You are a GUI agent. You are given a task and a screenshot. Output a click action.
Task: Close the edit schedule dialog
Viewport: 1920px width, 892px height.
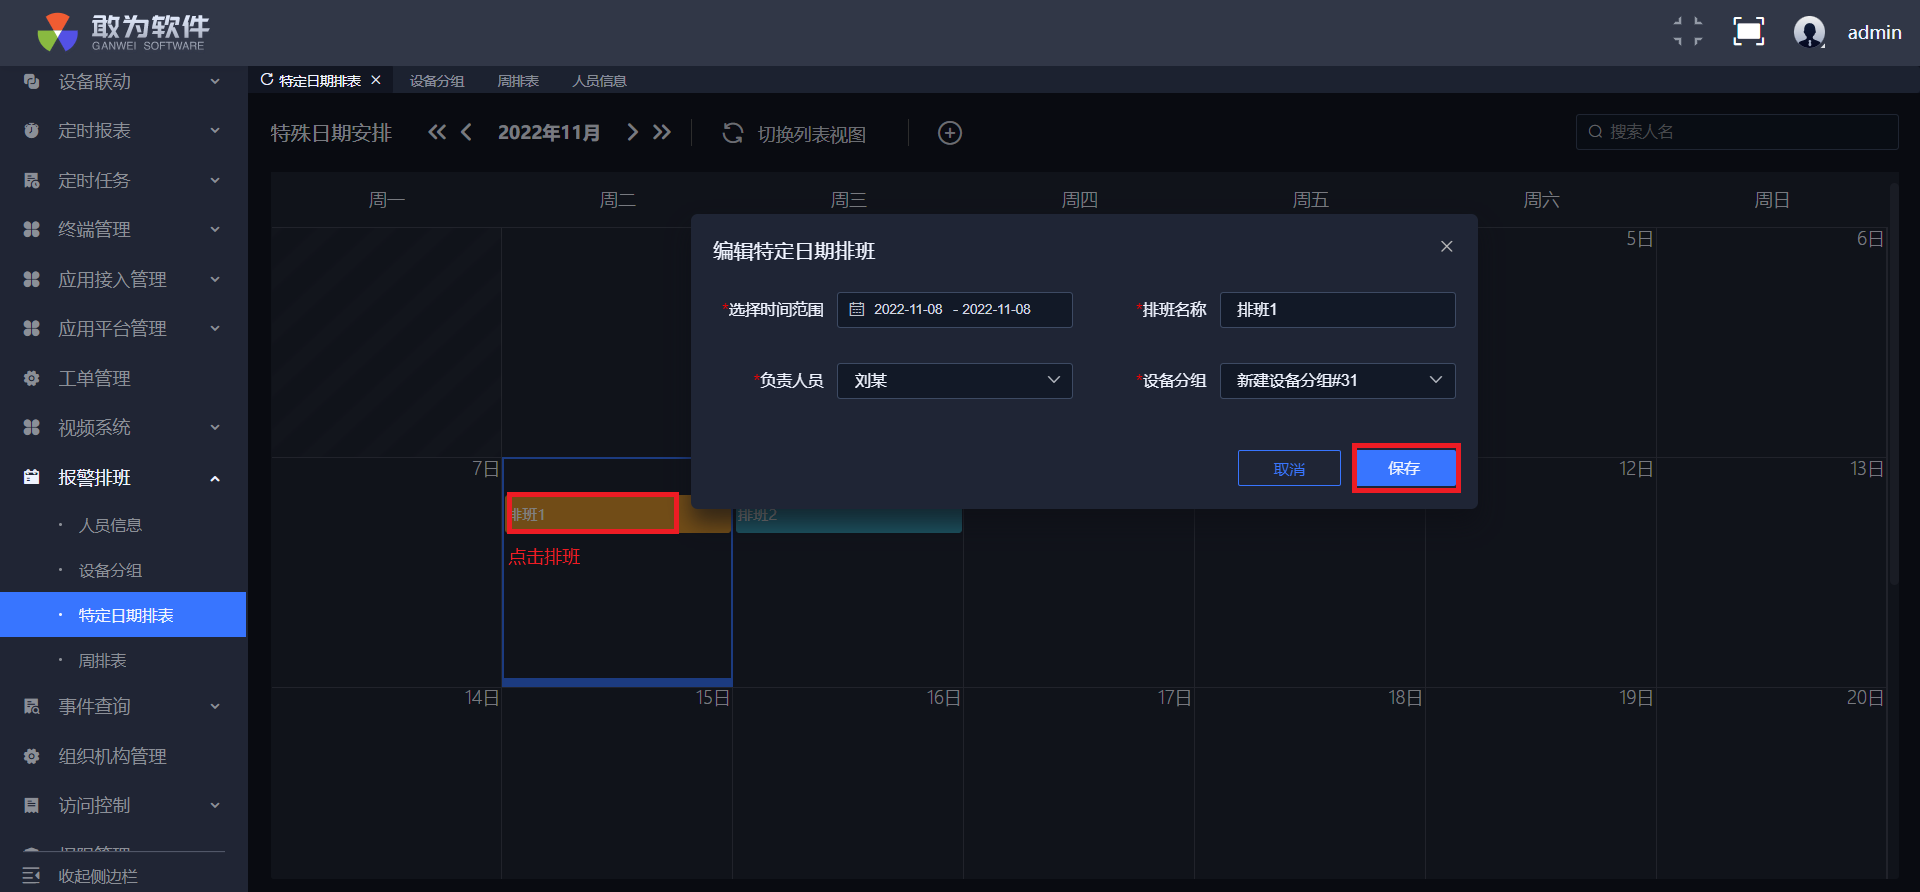click(1446, 246)
